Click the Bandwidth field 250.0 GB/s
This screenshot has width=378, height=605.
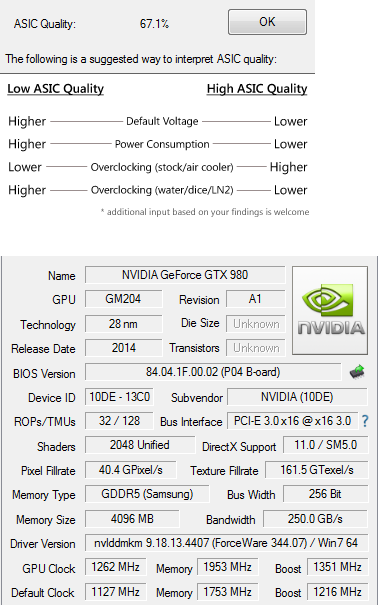tap(315, 519)
